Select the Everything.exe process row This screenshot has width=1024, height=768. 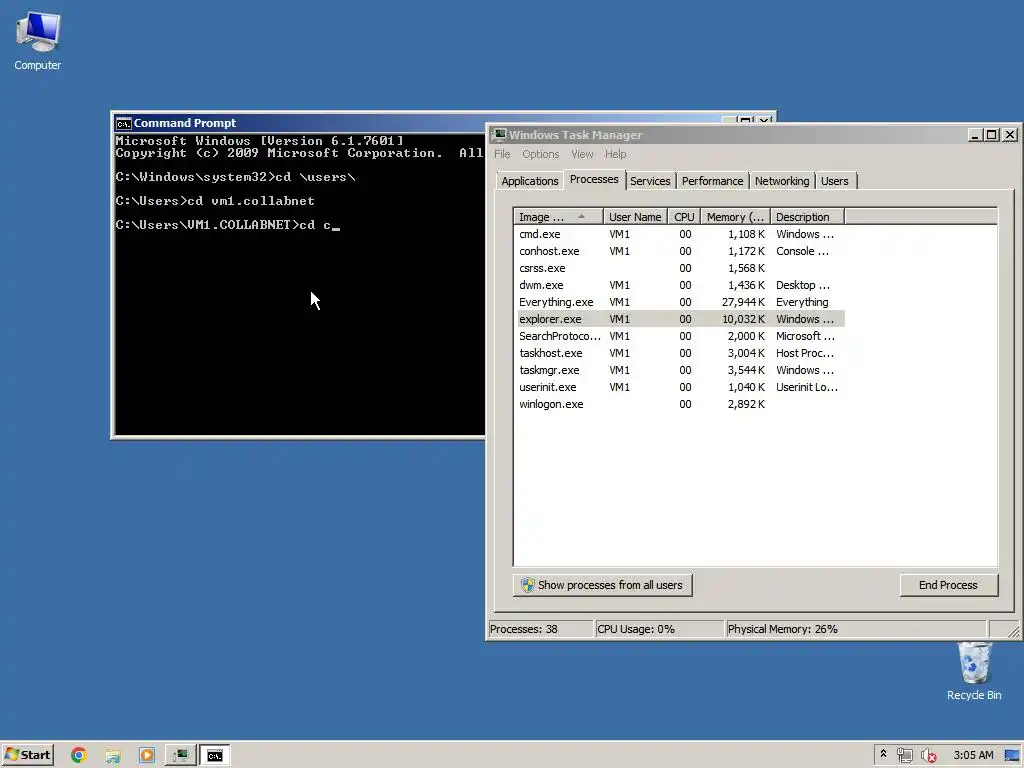[x=679, y=302]
